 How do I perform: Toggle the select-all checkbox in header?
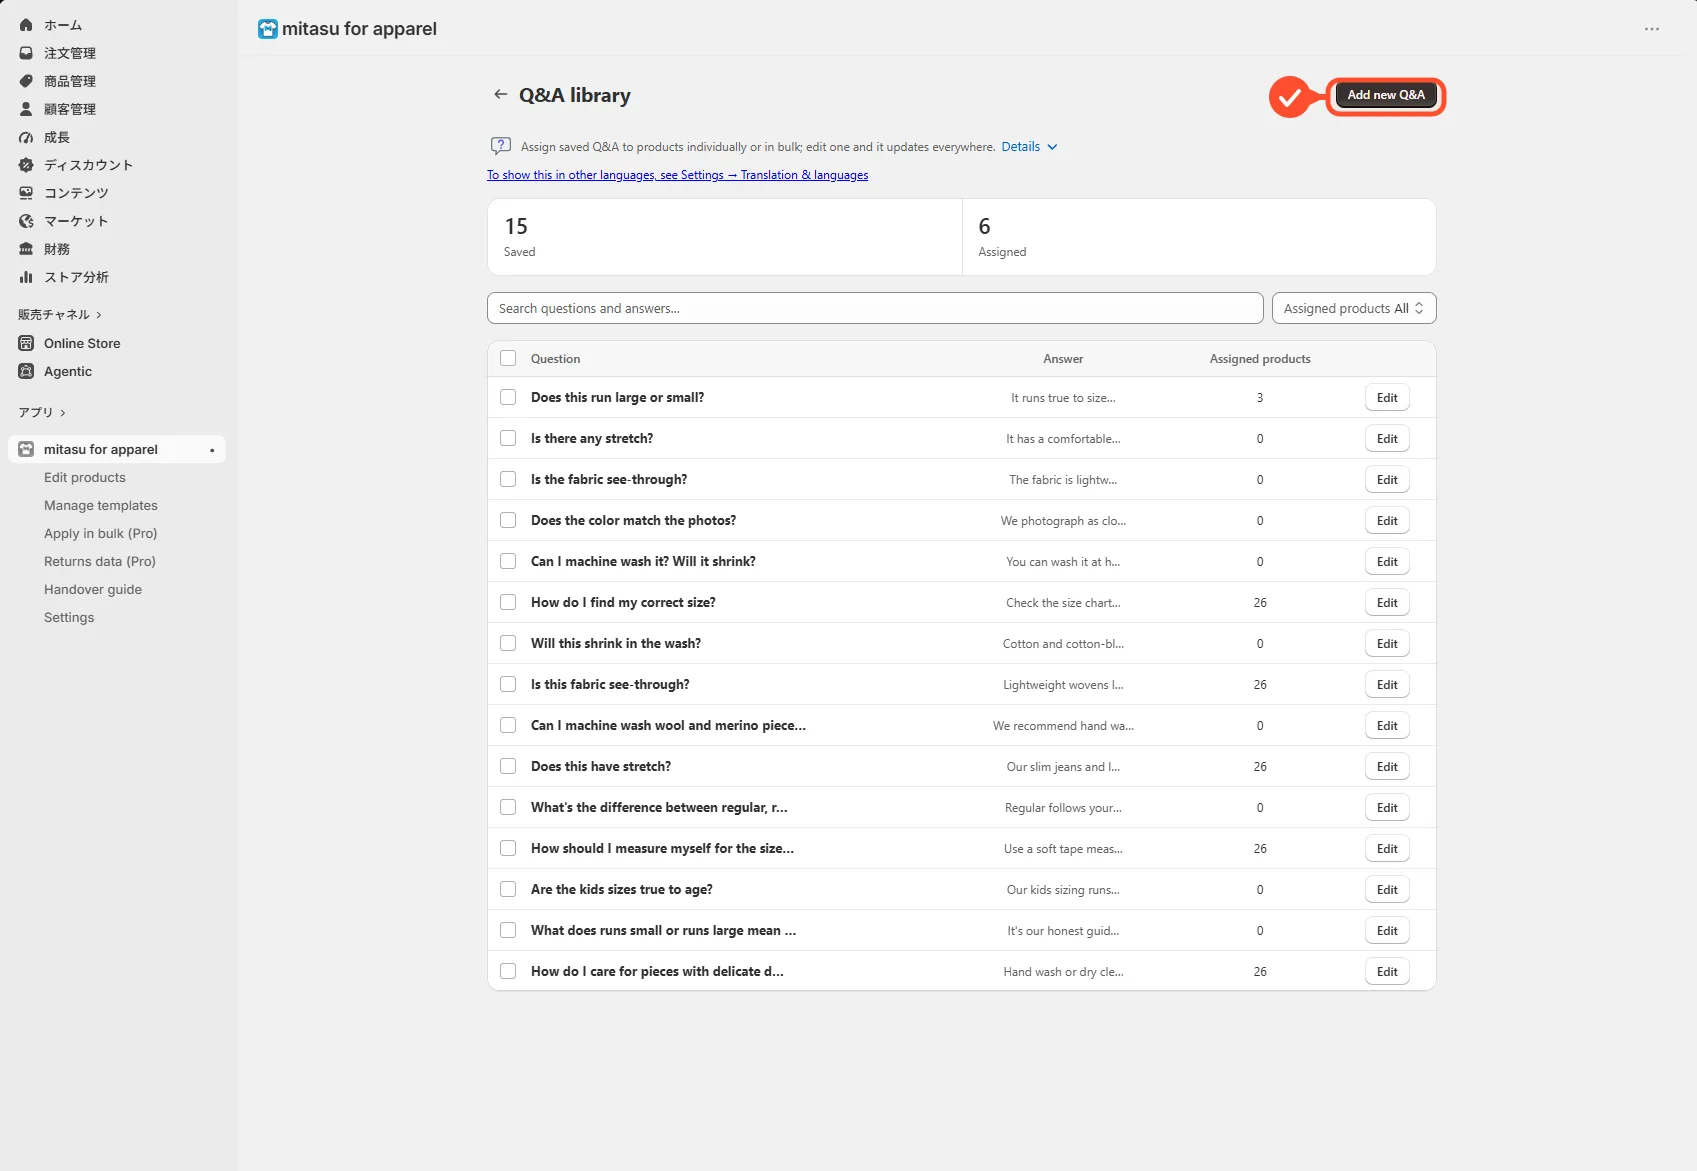pyautogui.click(x=508, y=358)
